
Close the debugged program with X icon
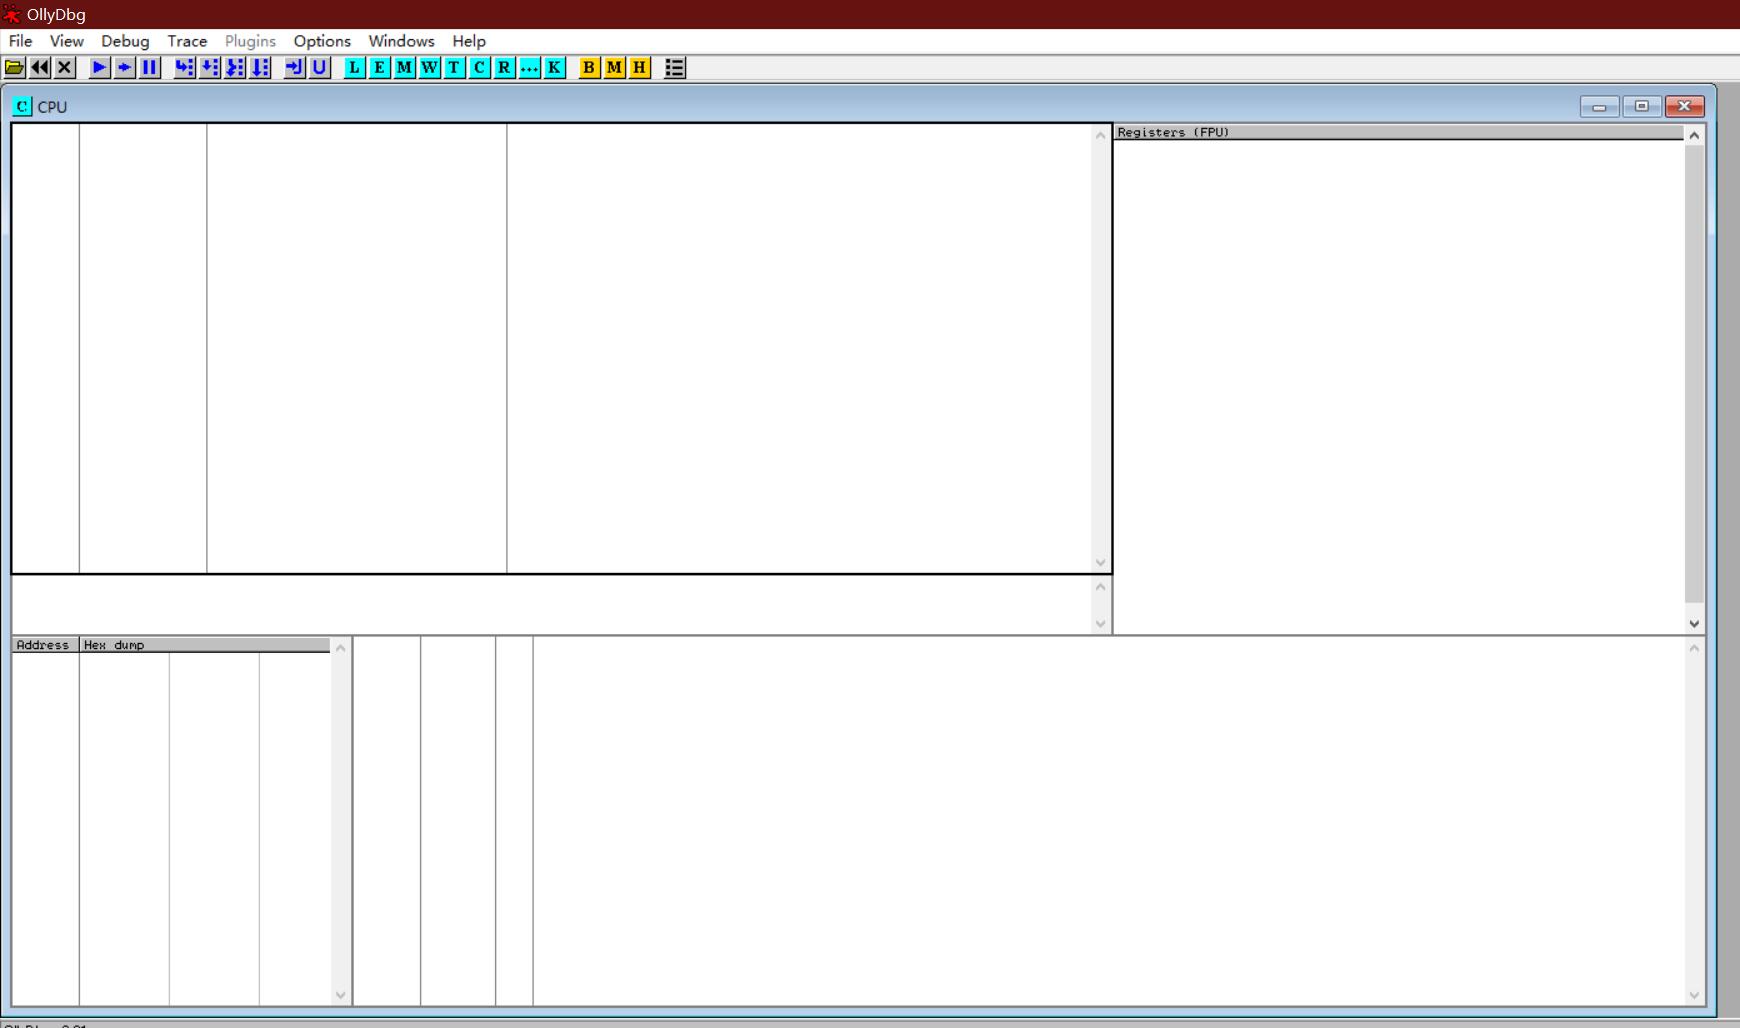coord(65,68)
